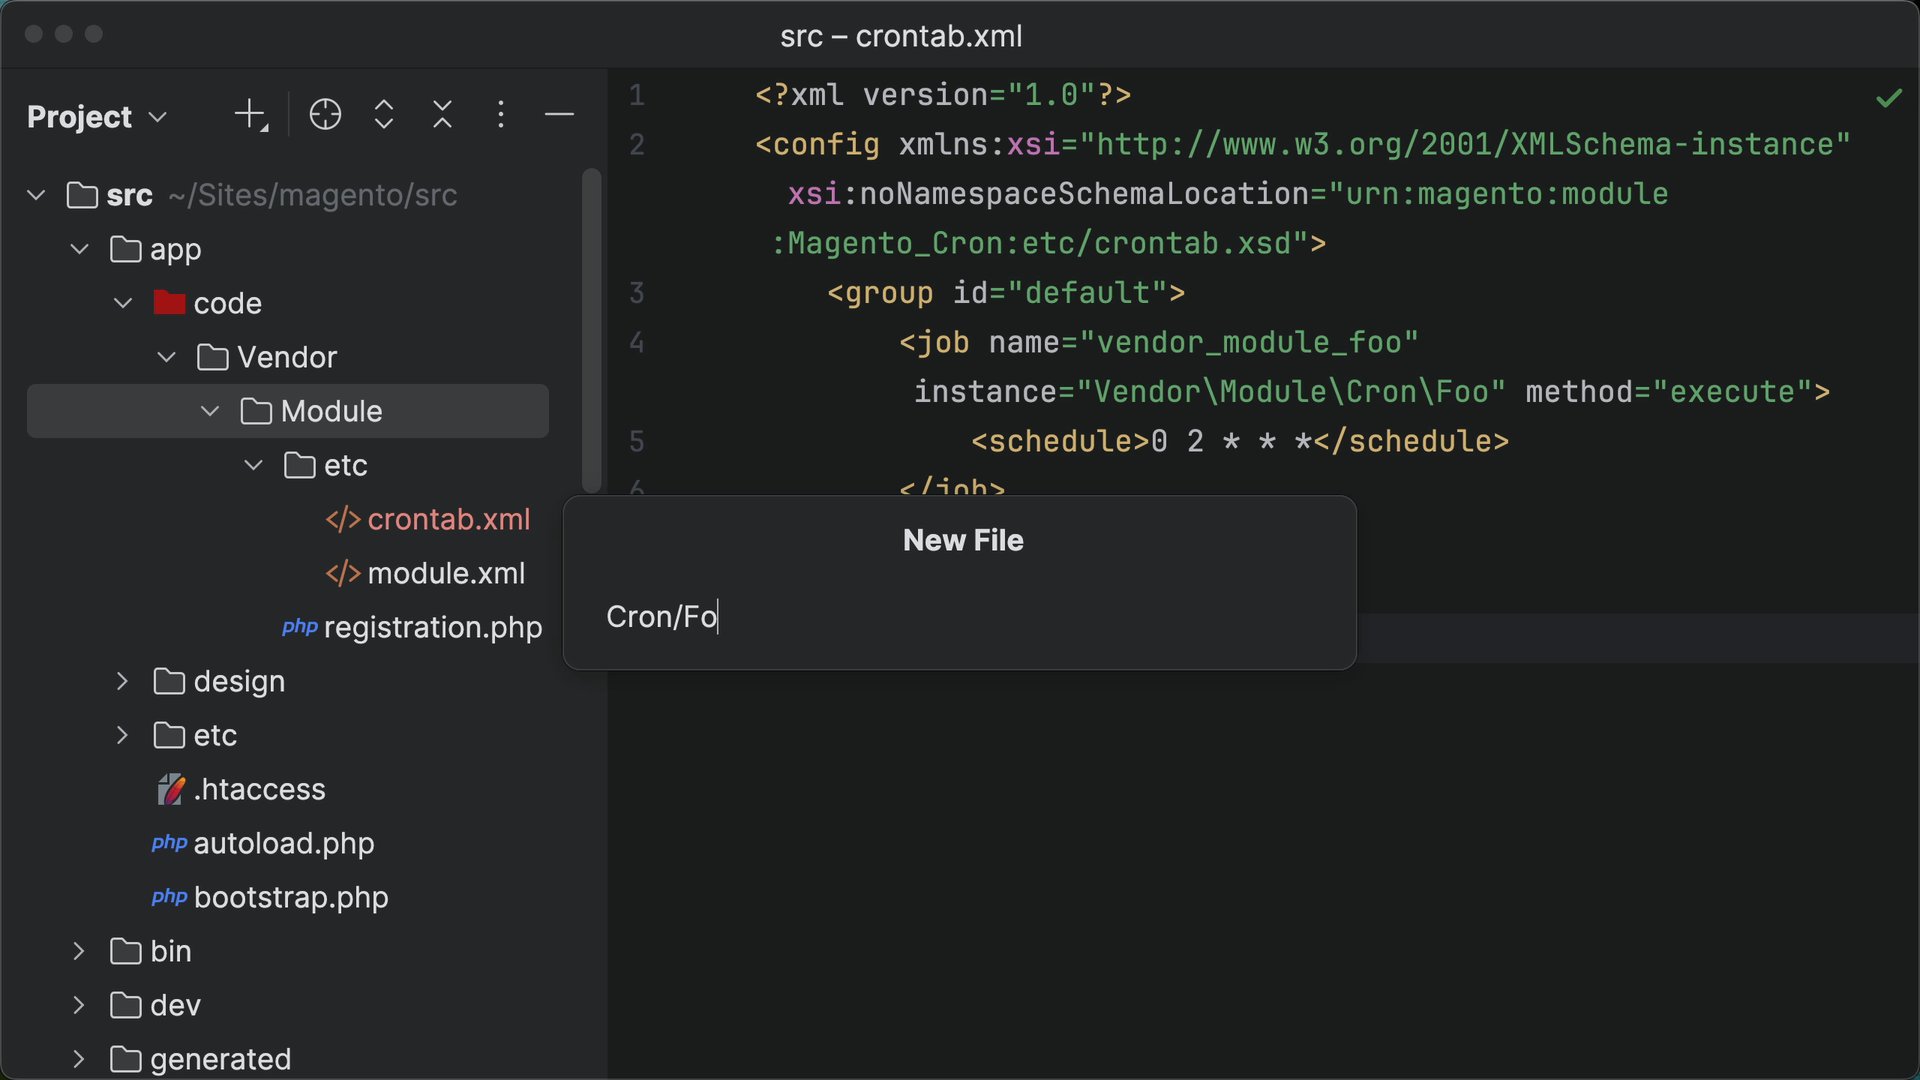Click the red code folder icon
Image resolution: width=1920 pixels, height=1080 pixels.
click(x=169, y=302)
